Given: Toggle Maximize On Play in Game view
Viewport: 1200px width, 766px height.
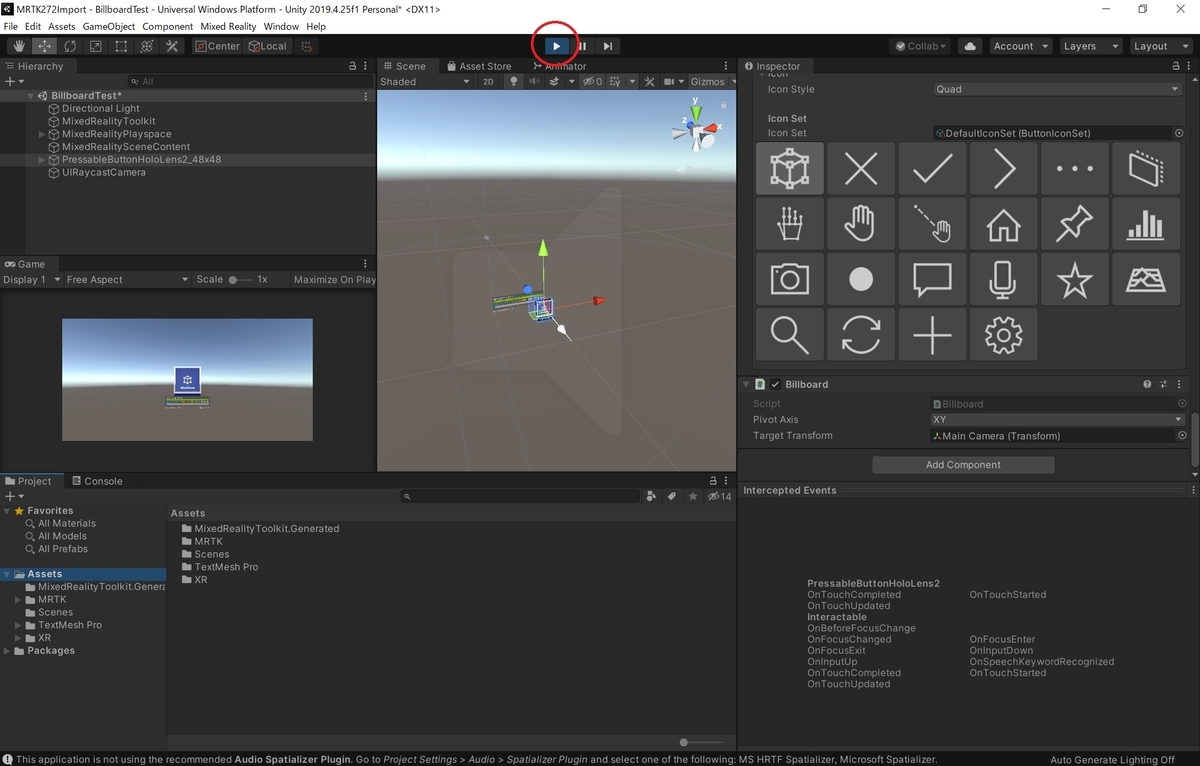Looking at the screenshot, I should [x=334, y=280].
